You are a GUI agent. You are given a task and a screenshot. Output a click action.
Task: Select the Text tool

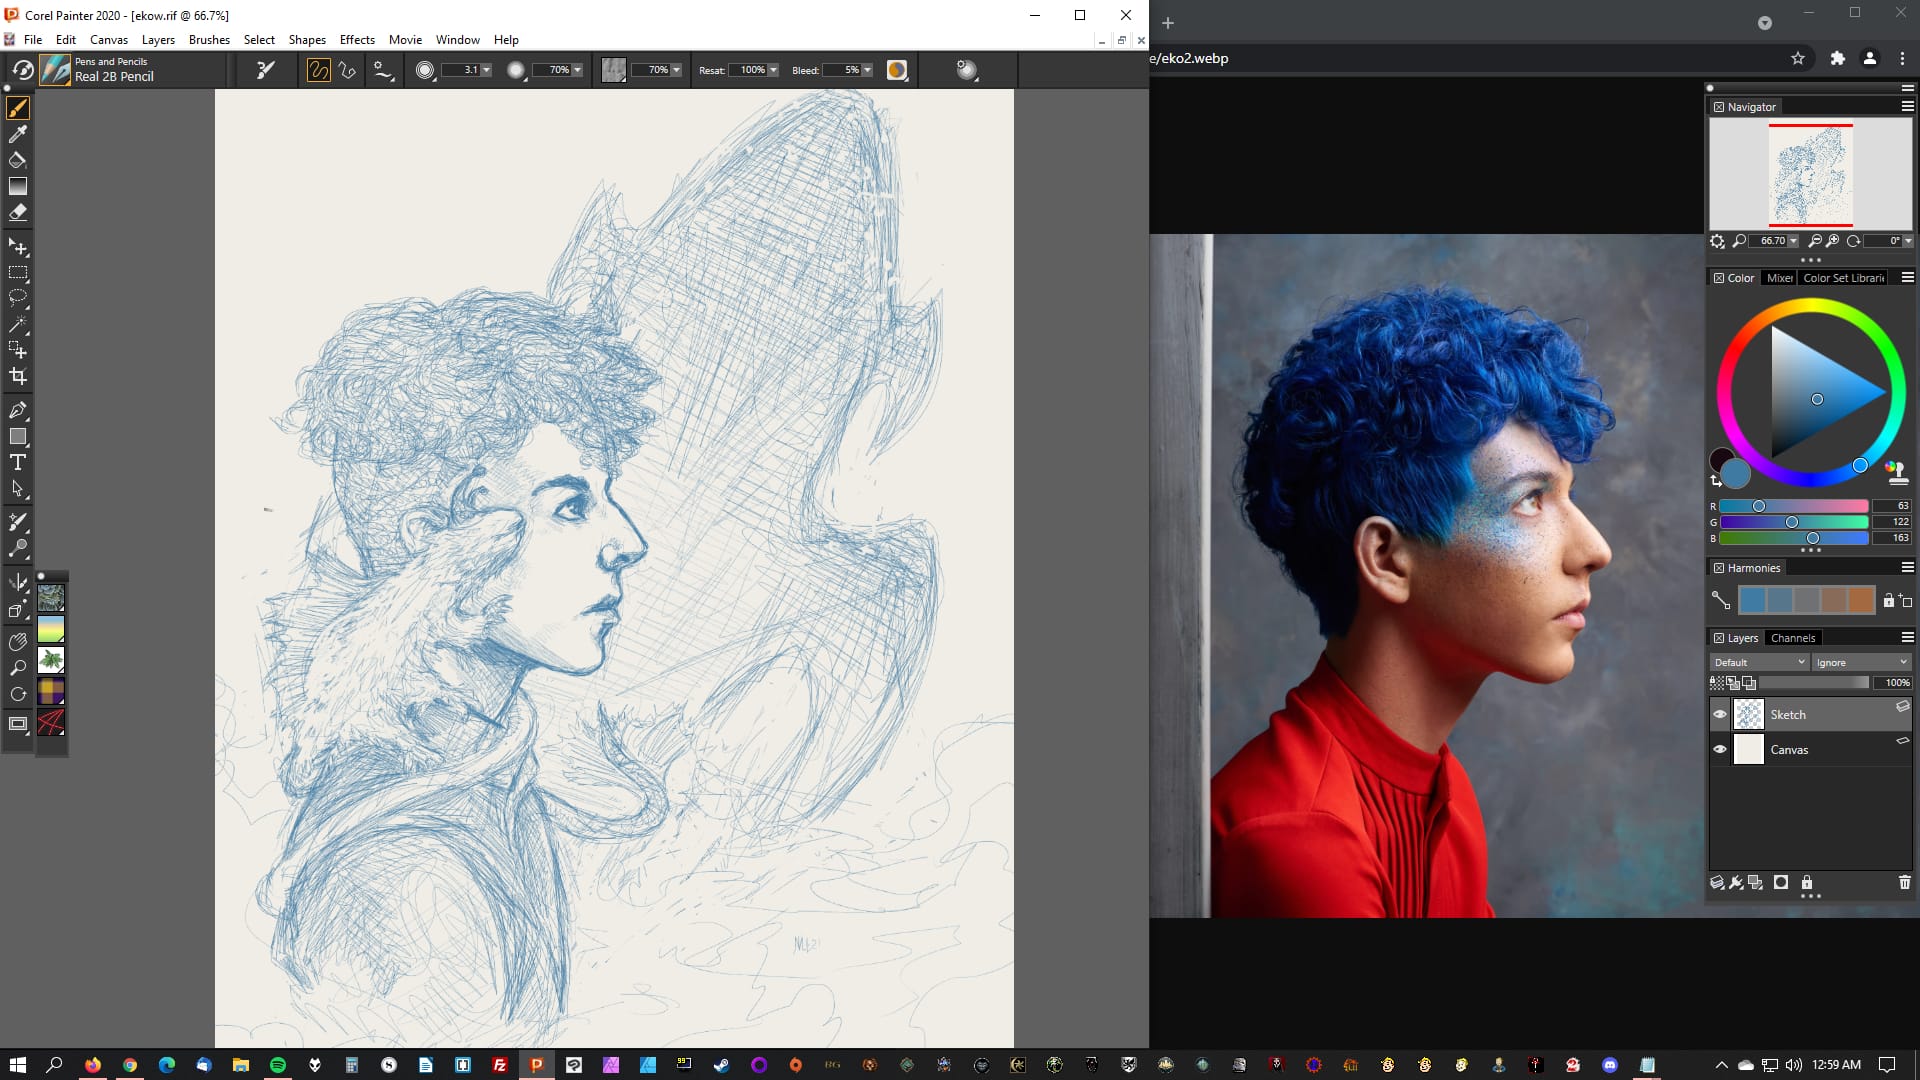18,463
